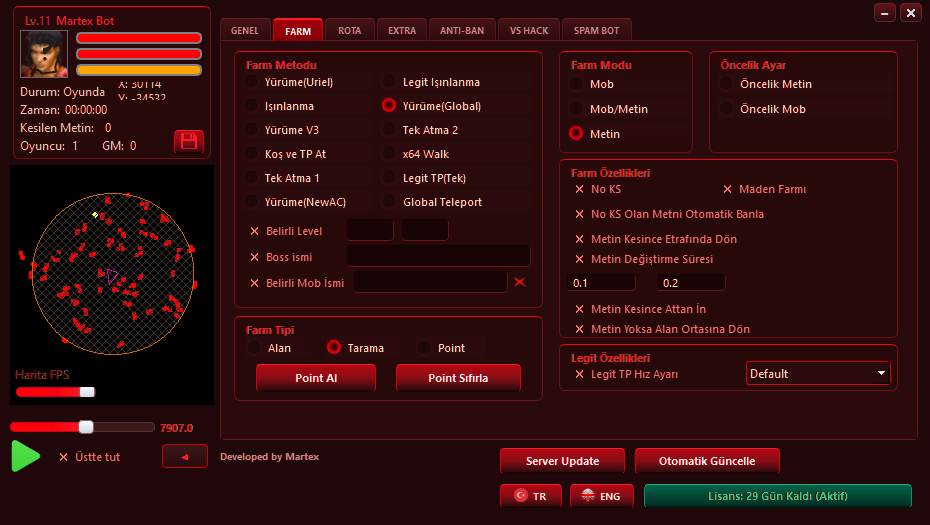This screenshot has height=525, width=930.
Task: Toggle No KS Olan Metni Otomatik Banla
Action: click(579, 214)
